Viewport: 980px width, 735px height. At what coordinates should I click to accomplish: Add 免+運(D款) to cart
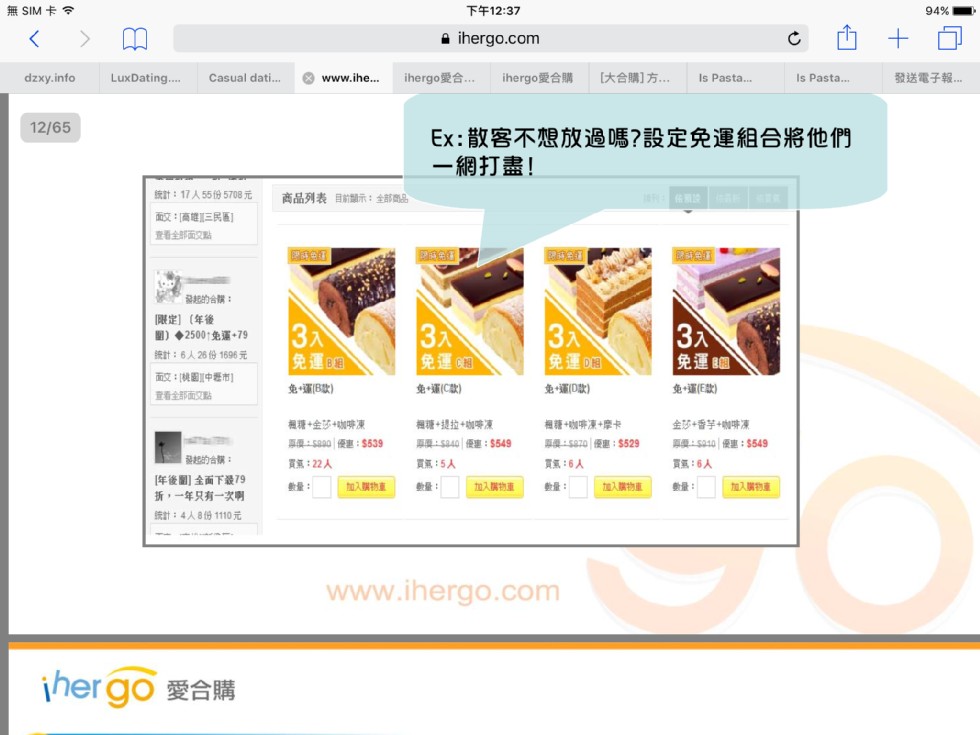(x=622, y=487)
